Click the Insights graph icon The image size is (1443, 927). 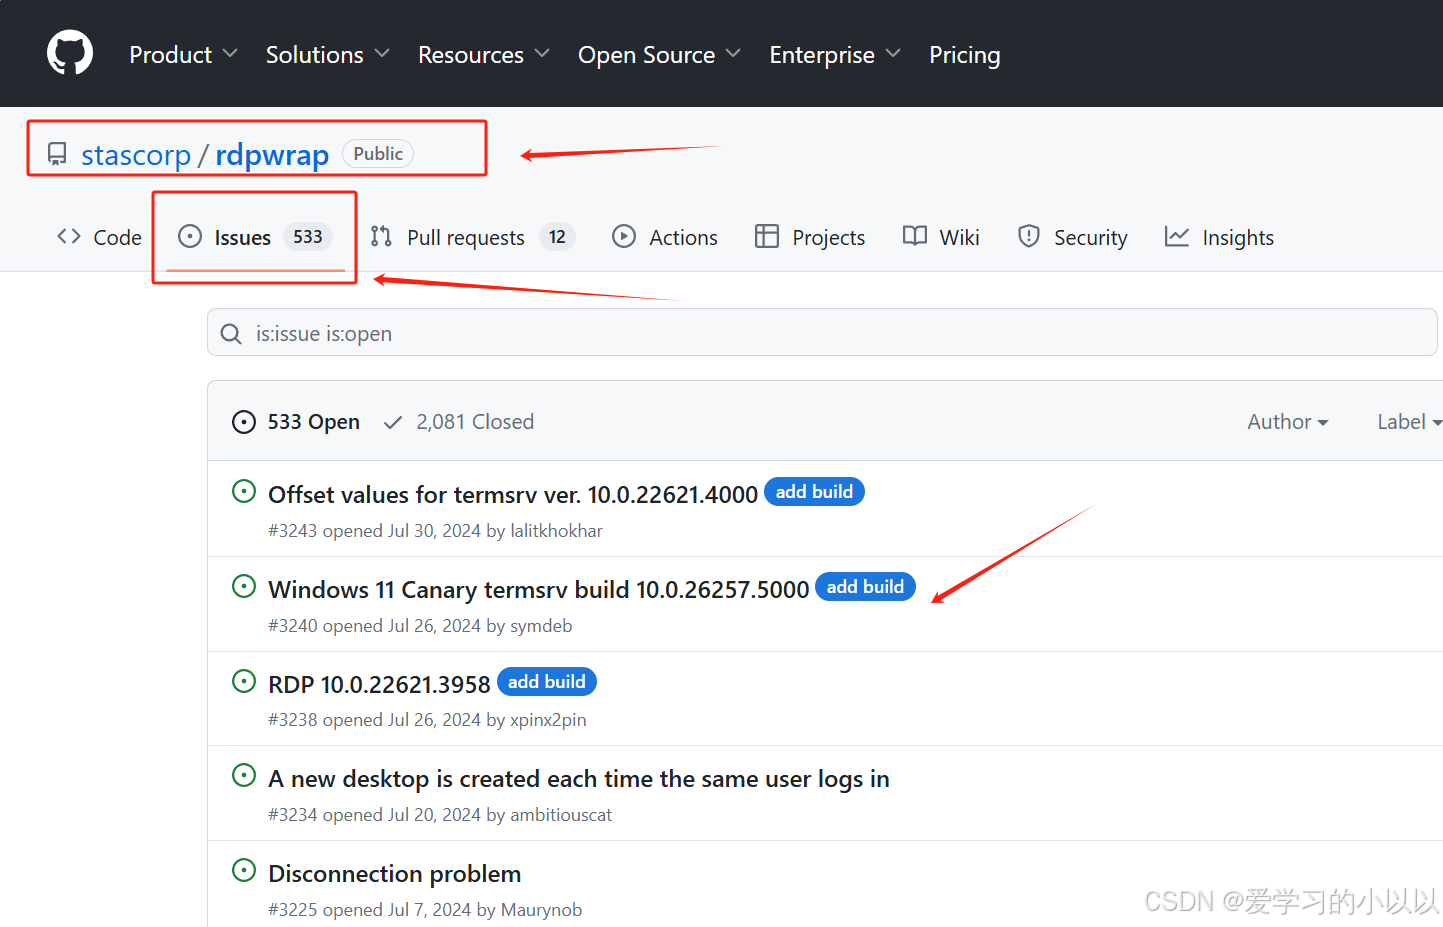(x=1177, y=236)
